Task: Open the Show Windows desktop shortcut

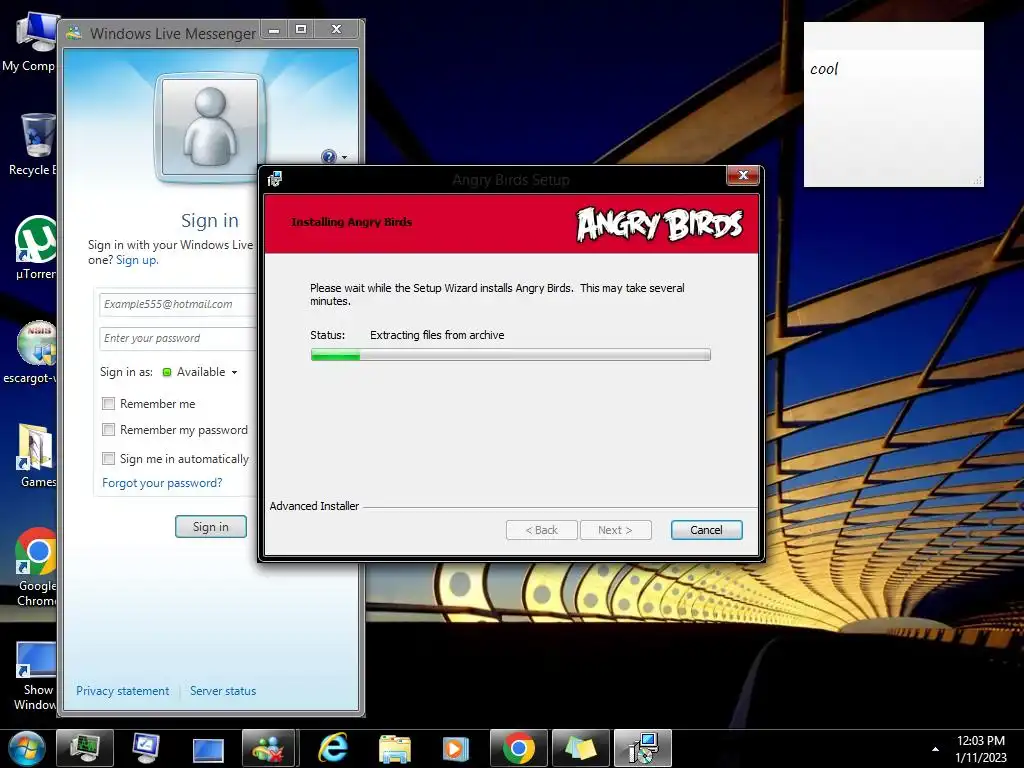Action: pyautogui.click(x=34, y=677)
